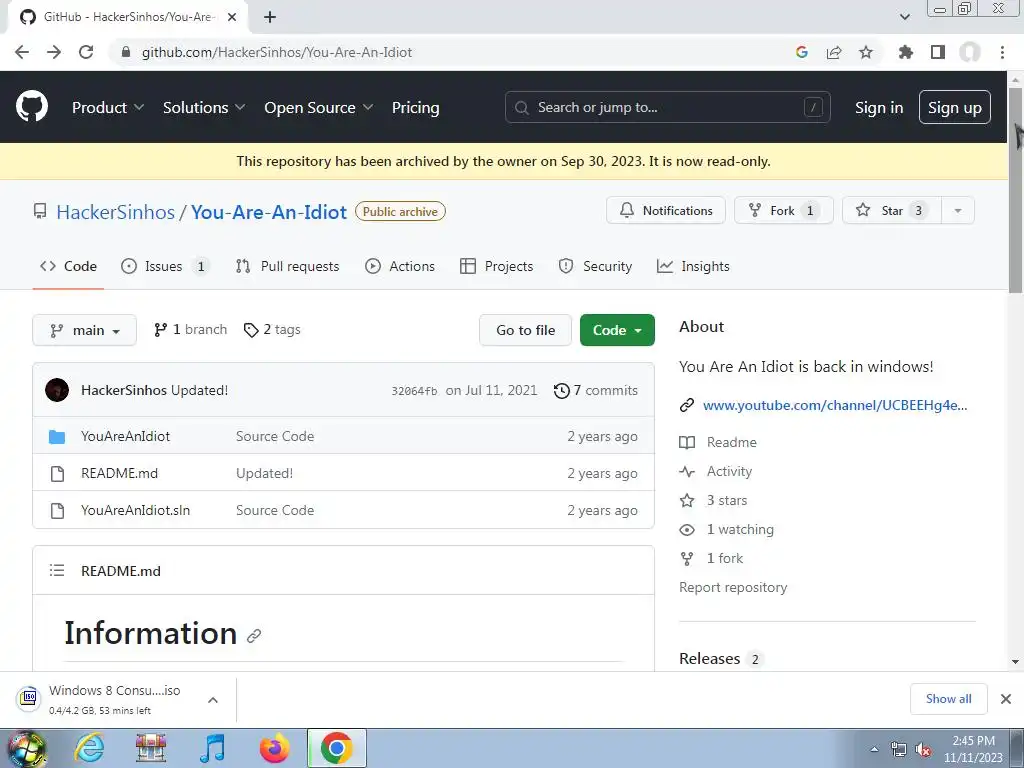The height and width of the screenshot is (768, 1024).
Task: Open the 7 commits link
Action: tap(596, 391)
